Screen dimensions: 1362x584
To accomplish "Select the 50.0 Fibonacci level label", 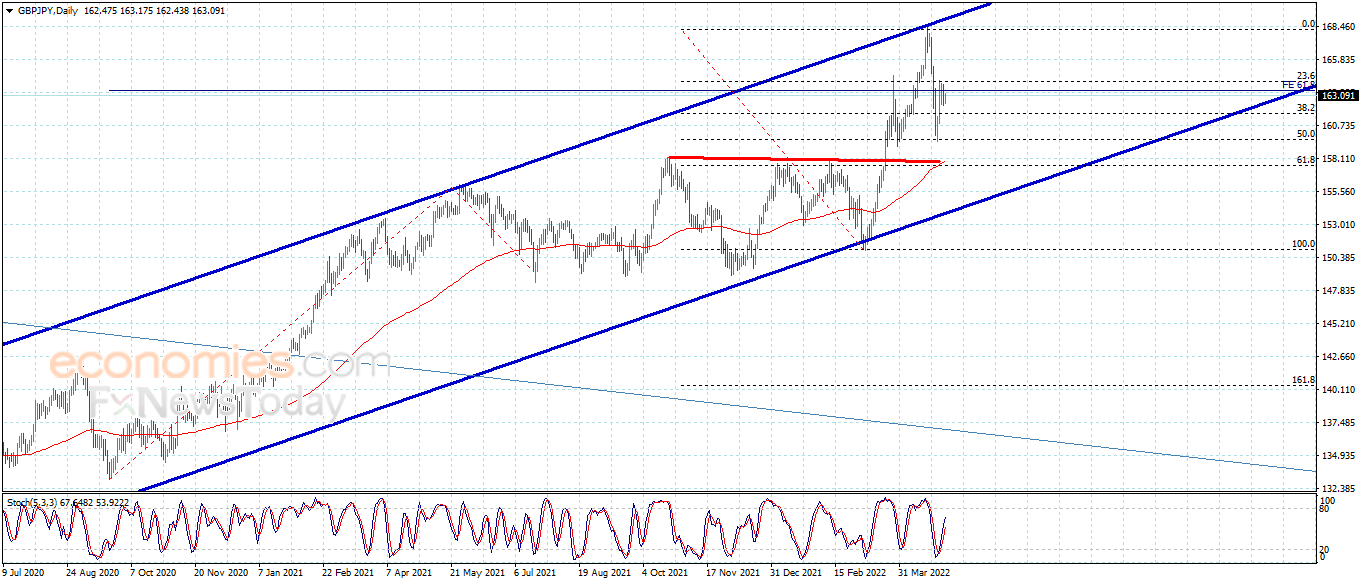I will [x=1305, y=134].
